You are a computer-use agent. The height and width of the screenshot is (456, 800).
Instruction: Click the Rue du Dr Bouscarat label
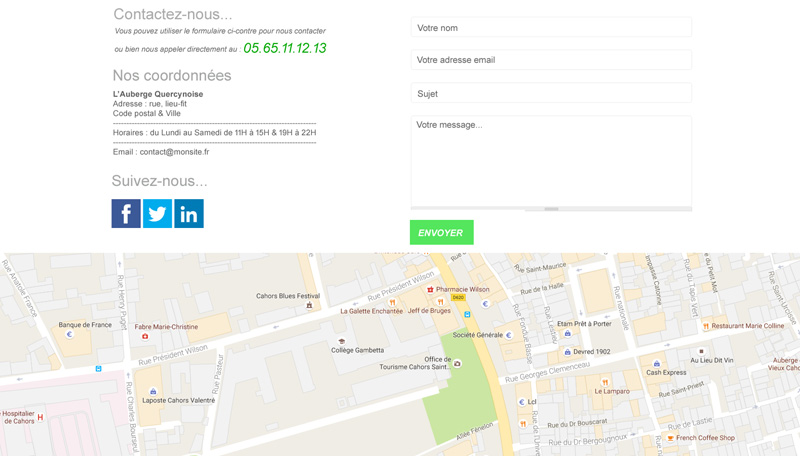[x=578, y=423]
